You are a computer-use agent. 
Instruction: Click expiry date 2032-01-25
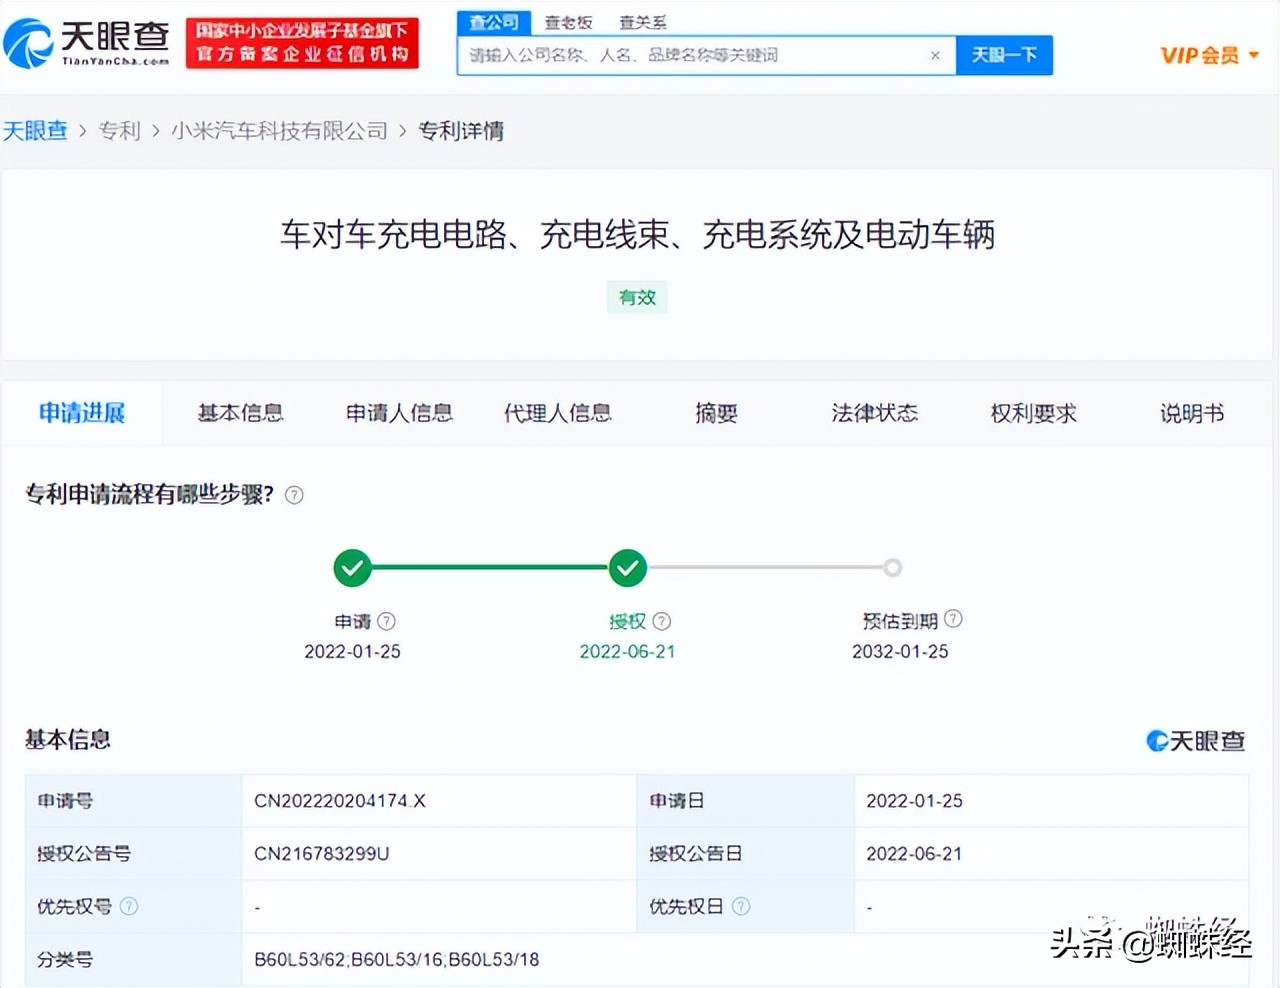pyautogui.click(x=900, y=652)
